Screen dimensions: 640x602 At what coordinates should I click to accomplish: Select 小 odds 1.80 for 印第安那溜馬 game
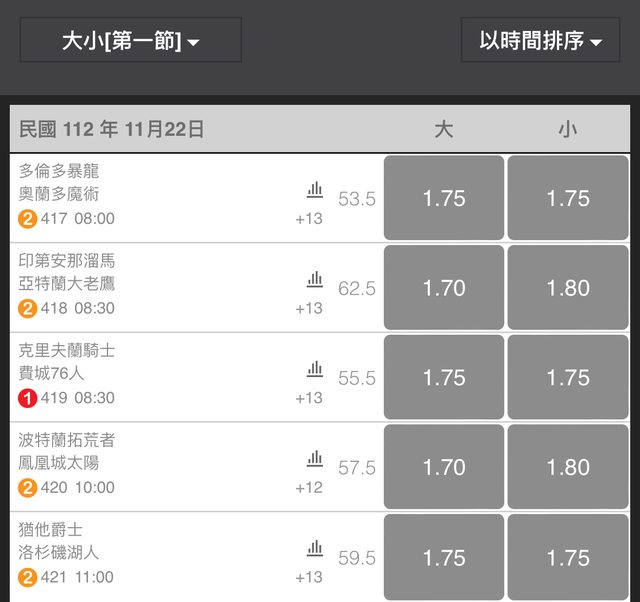pos(568,288)
